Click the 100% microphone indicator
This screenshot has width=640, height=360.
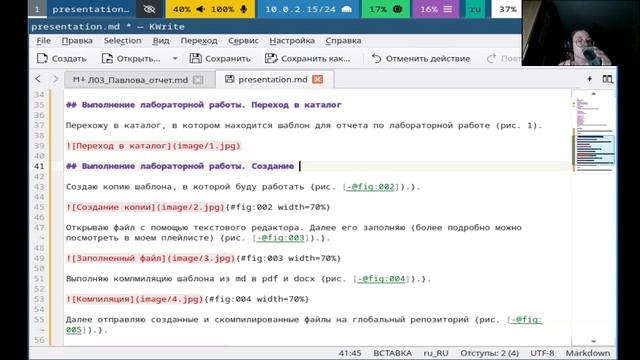[229, 9]
